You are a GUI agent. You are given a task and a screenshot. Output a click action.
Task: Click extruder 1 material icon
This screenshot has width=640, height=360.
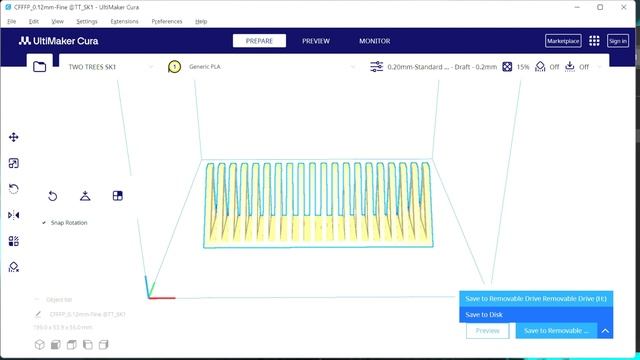(x=174, y=67)
